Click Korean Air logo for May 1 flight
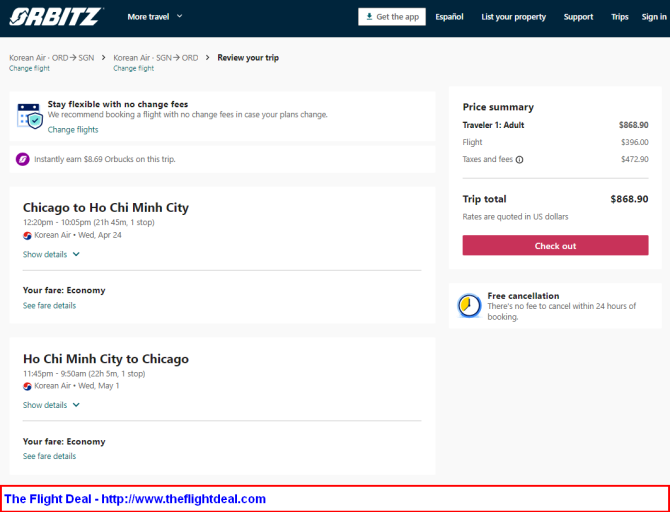The height and width of the screenshot is (512, 670). coord(27,386)
